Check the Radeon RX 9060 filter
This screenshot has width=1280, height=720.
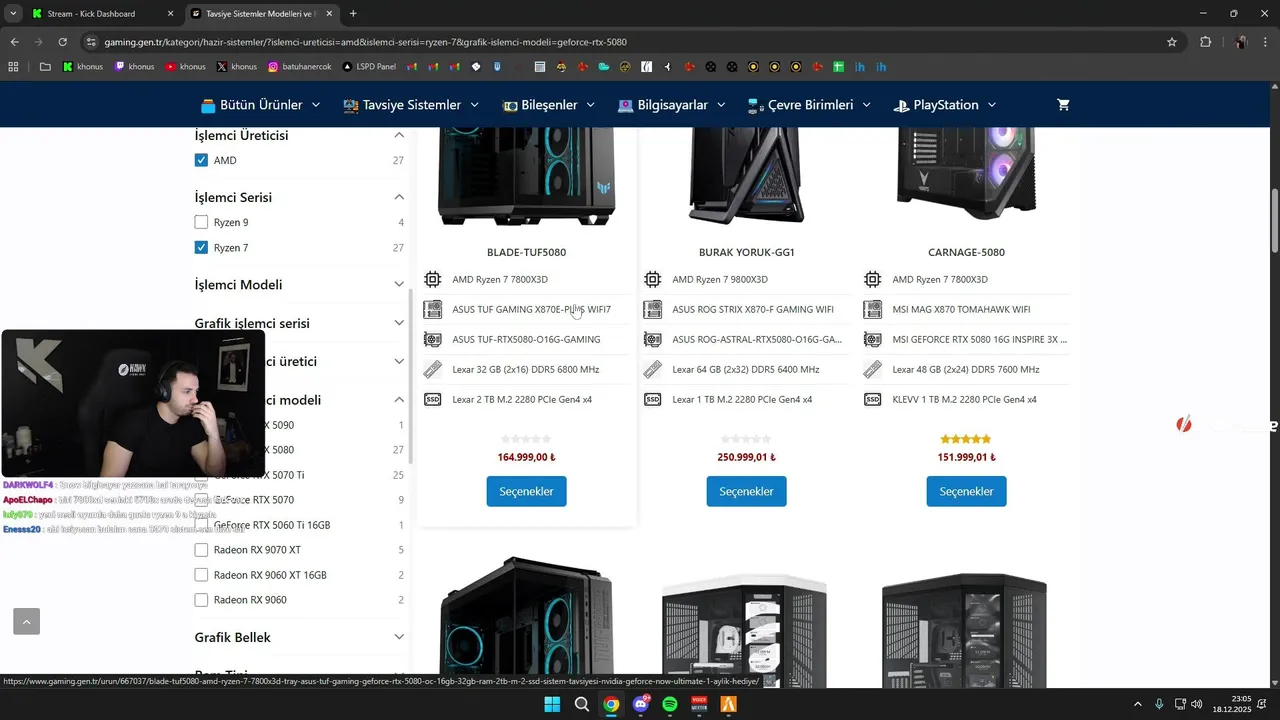coord(201,600)
